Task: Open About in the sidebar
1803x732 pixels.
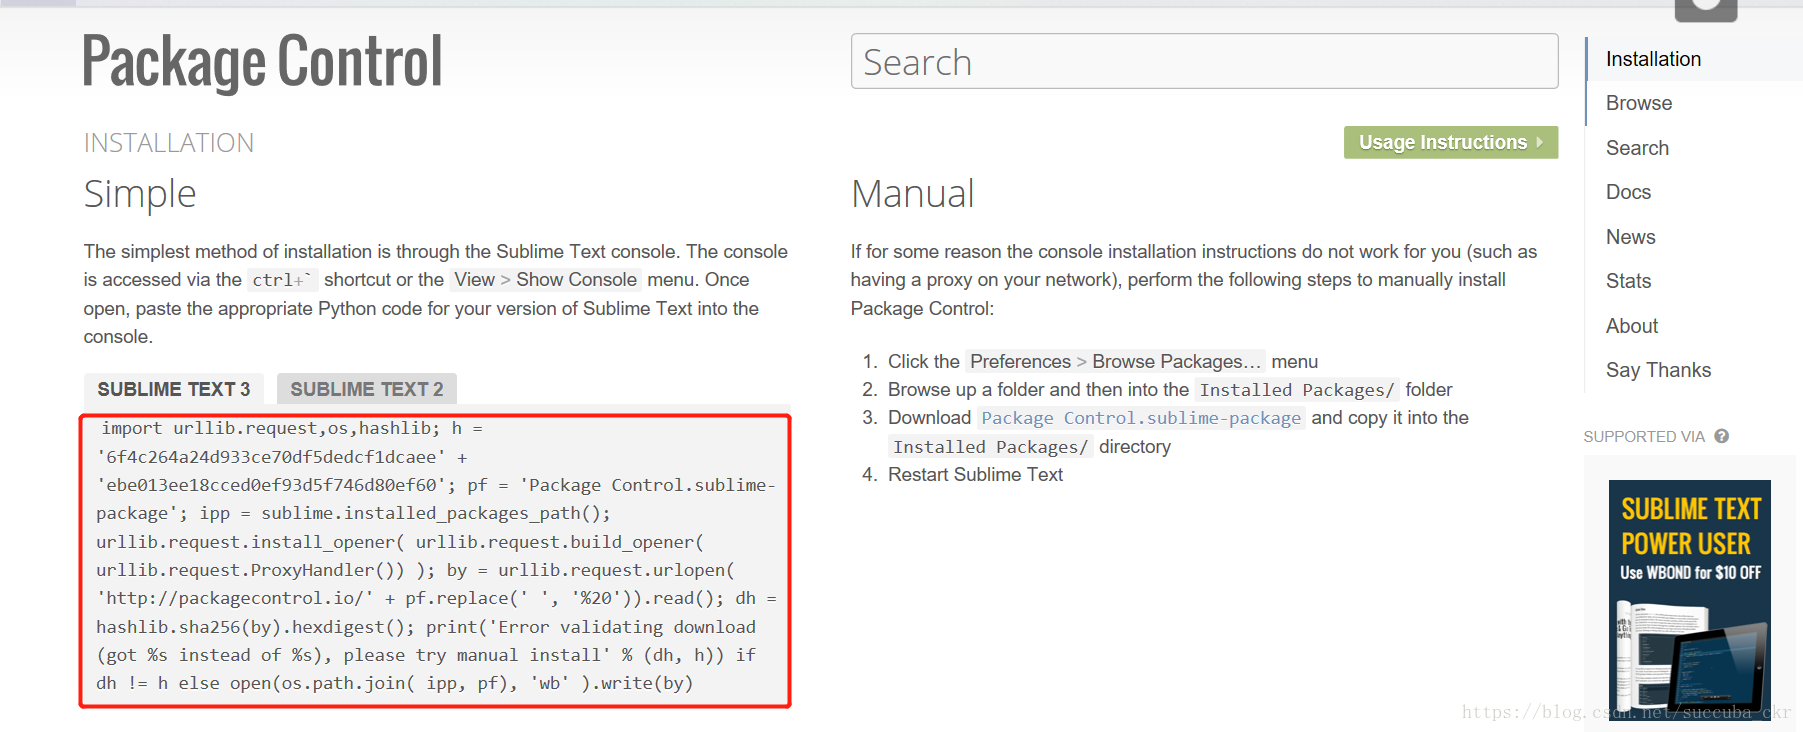Action: point(1631,326)
